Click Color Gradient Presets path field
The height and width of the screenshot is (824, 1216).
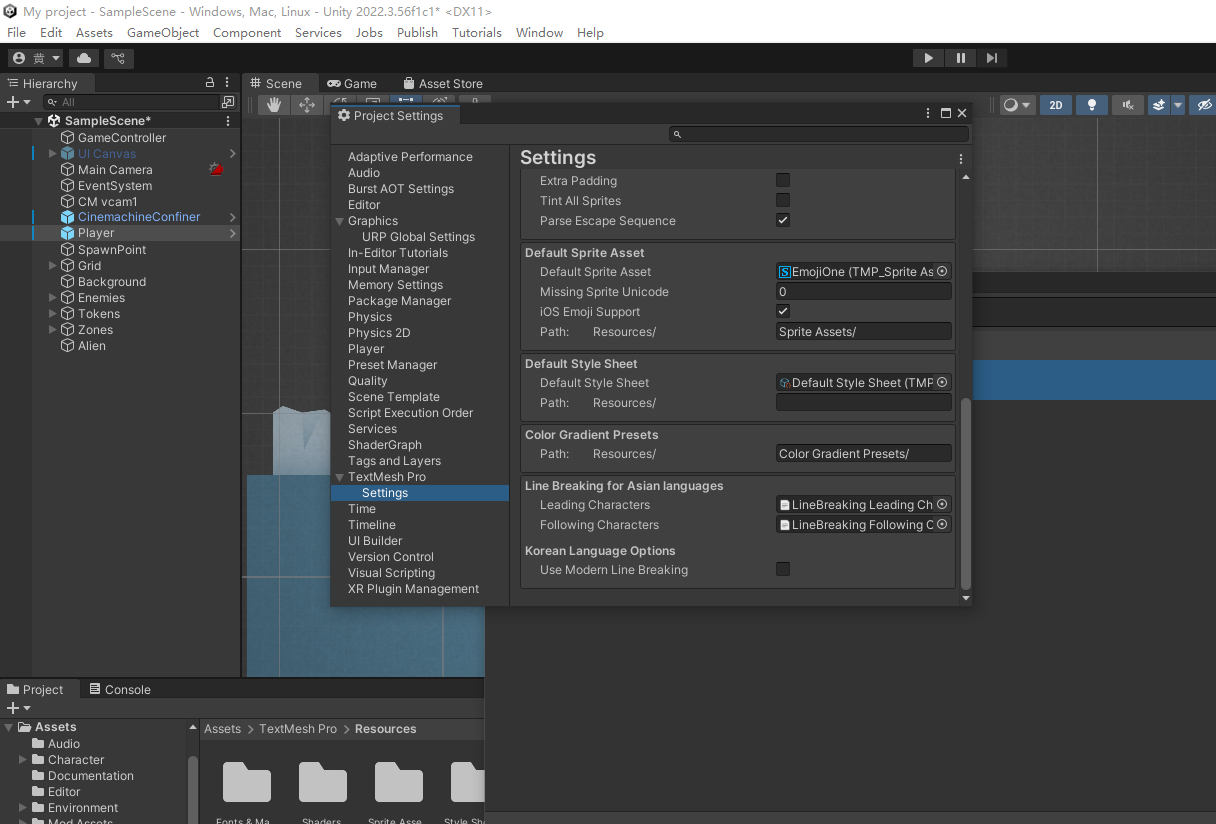click(864, 453)
